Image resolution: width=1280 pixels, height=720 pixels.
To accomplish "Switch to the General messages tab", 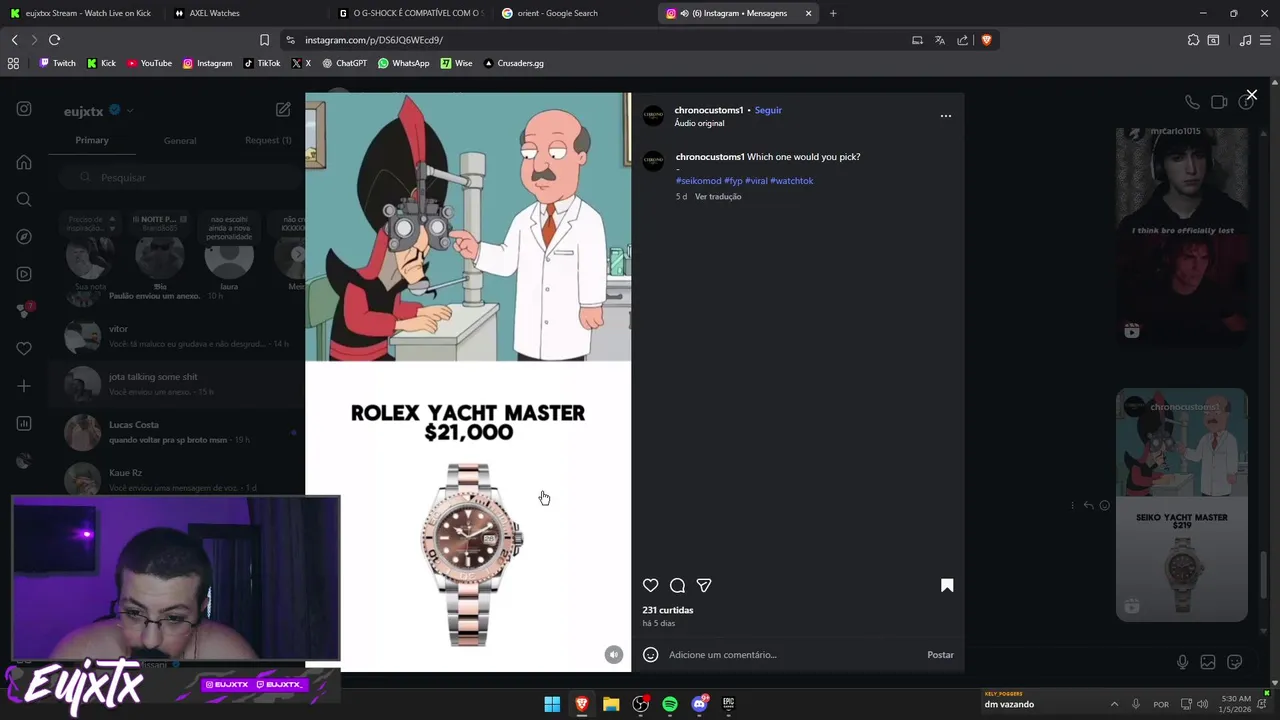I will (180, 141).
